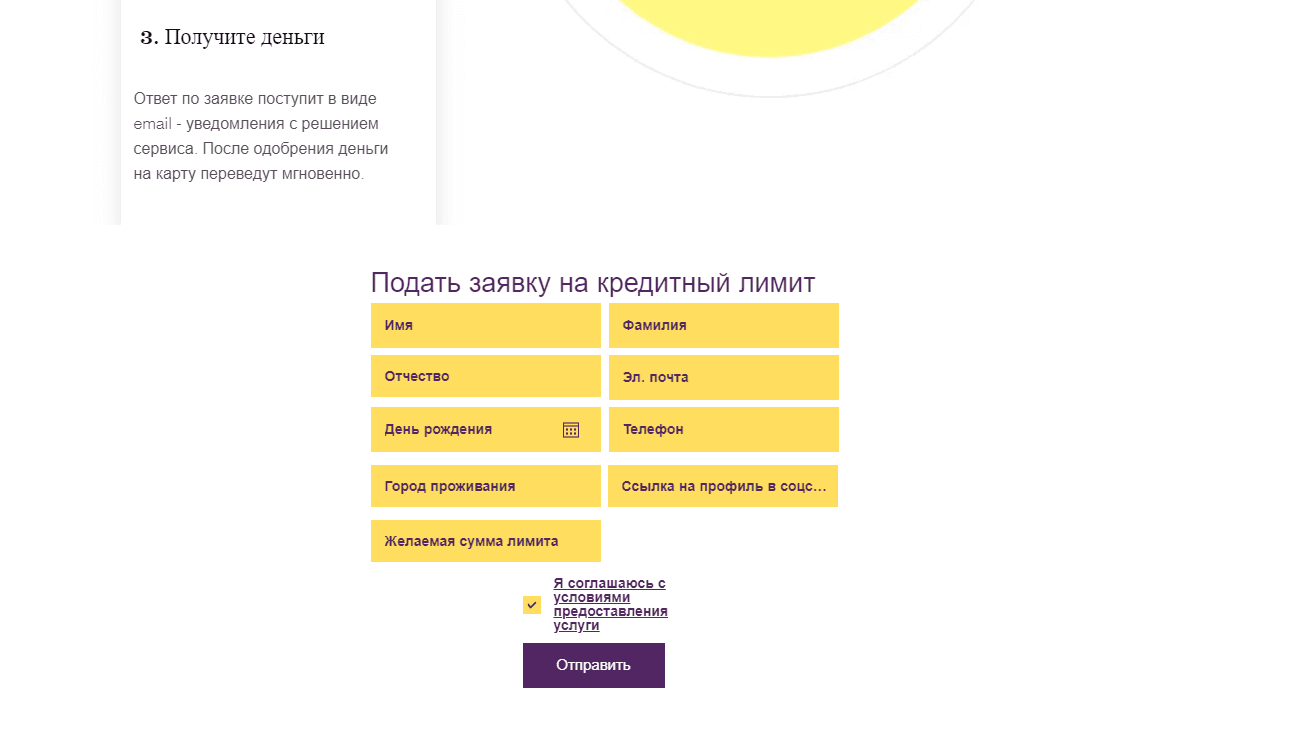The height and width of the screenshot is (739, 1312).
Task: Open the service terms agreement link
Action: [610, 604]
